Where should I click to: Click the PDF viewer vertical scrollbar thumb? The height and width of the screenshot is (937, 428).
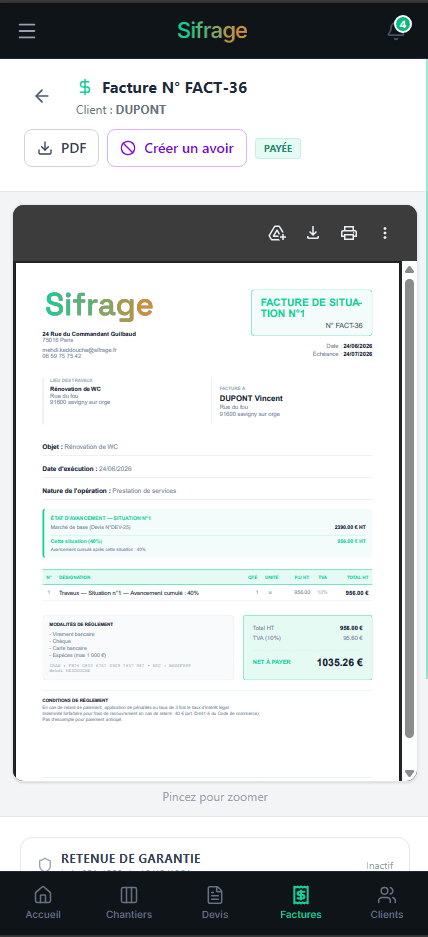click(x=409, y=508)
